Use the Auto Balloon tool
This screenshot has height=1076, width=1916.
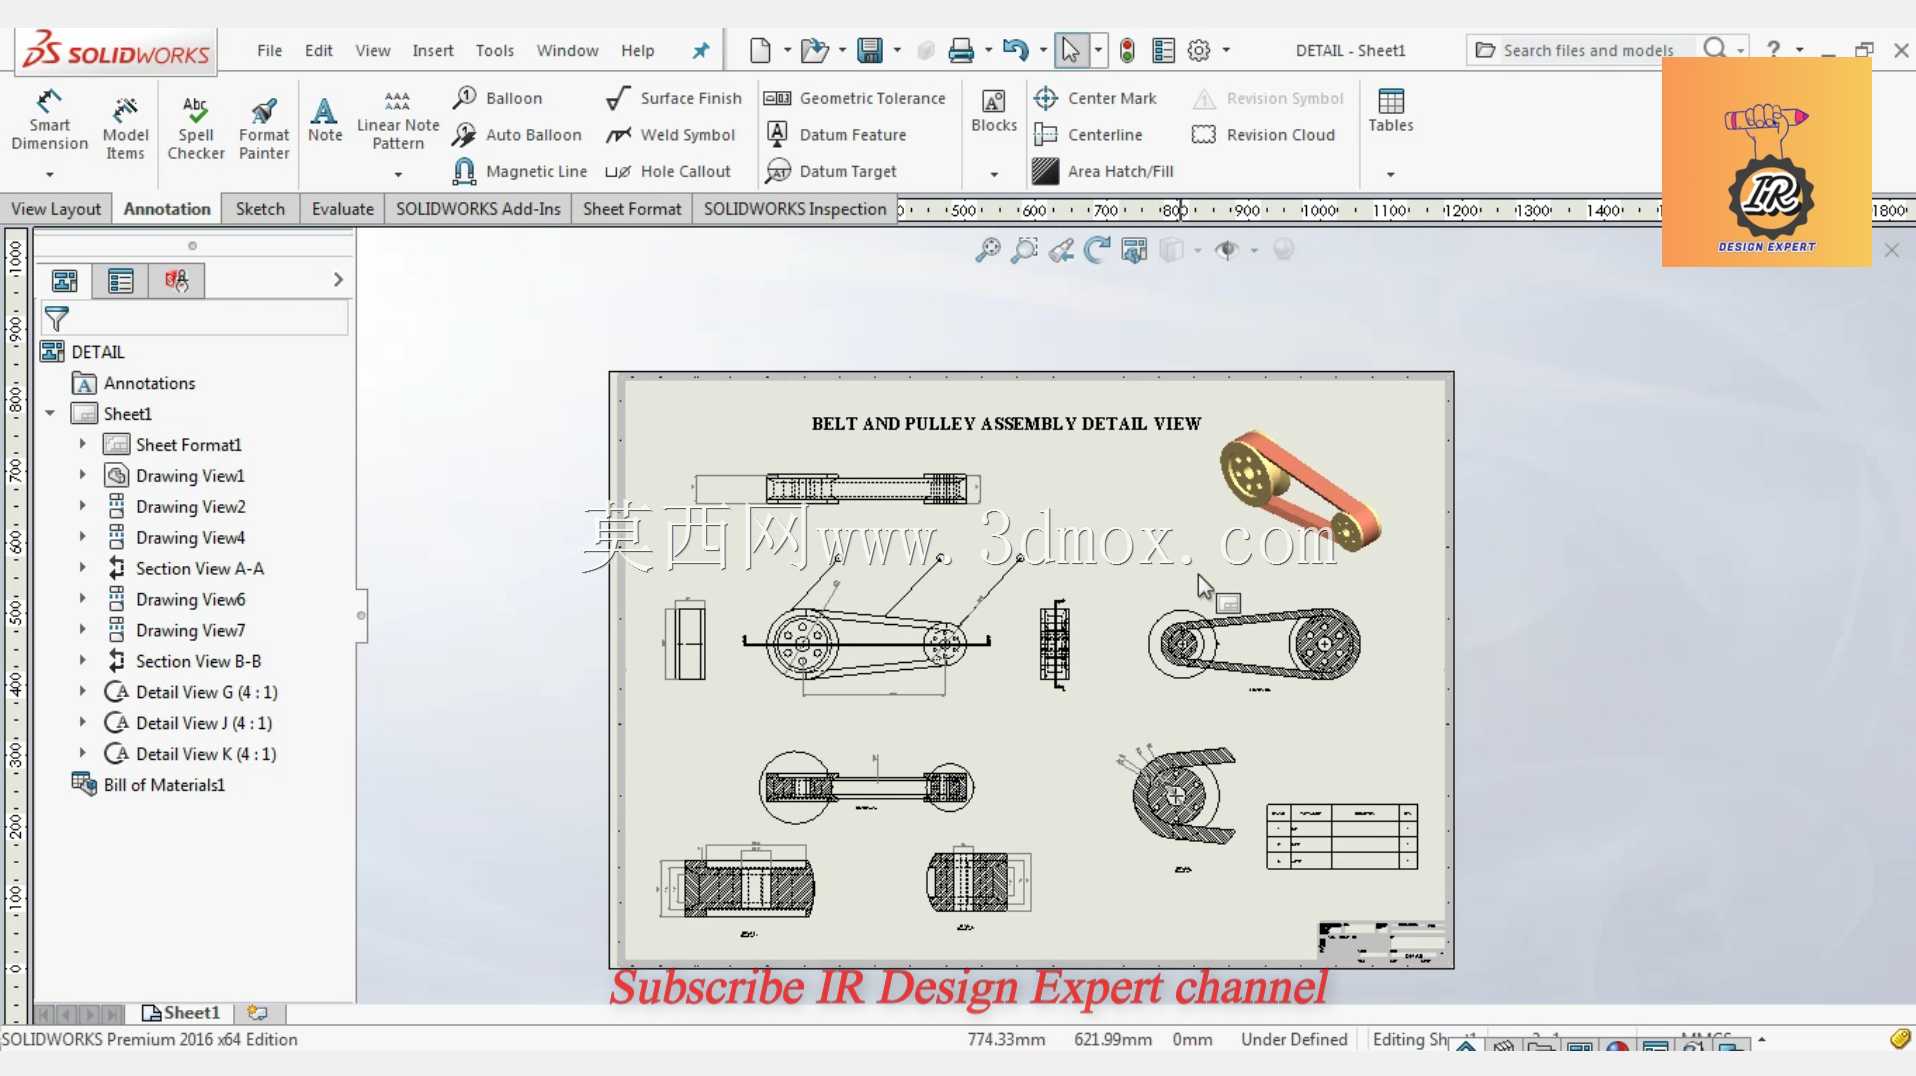tap(517, 134)
